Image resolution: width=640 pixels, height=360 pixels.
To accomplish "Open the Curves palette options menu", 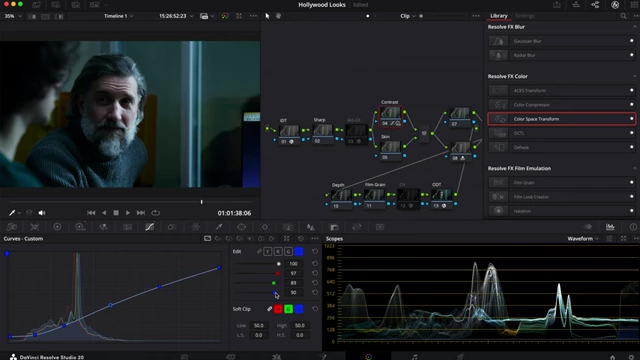I will point(315,239).
